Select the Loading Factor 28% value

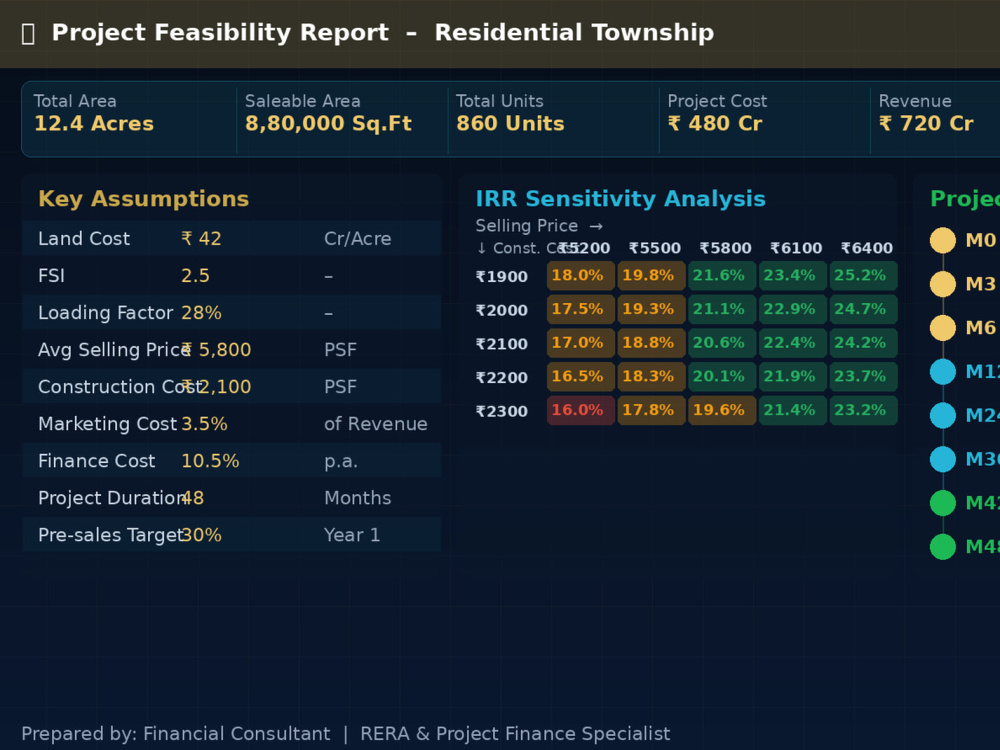[x=202, y=312]
